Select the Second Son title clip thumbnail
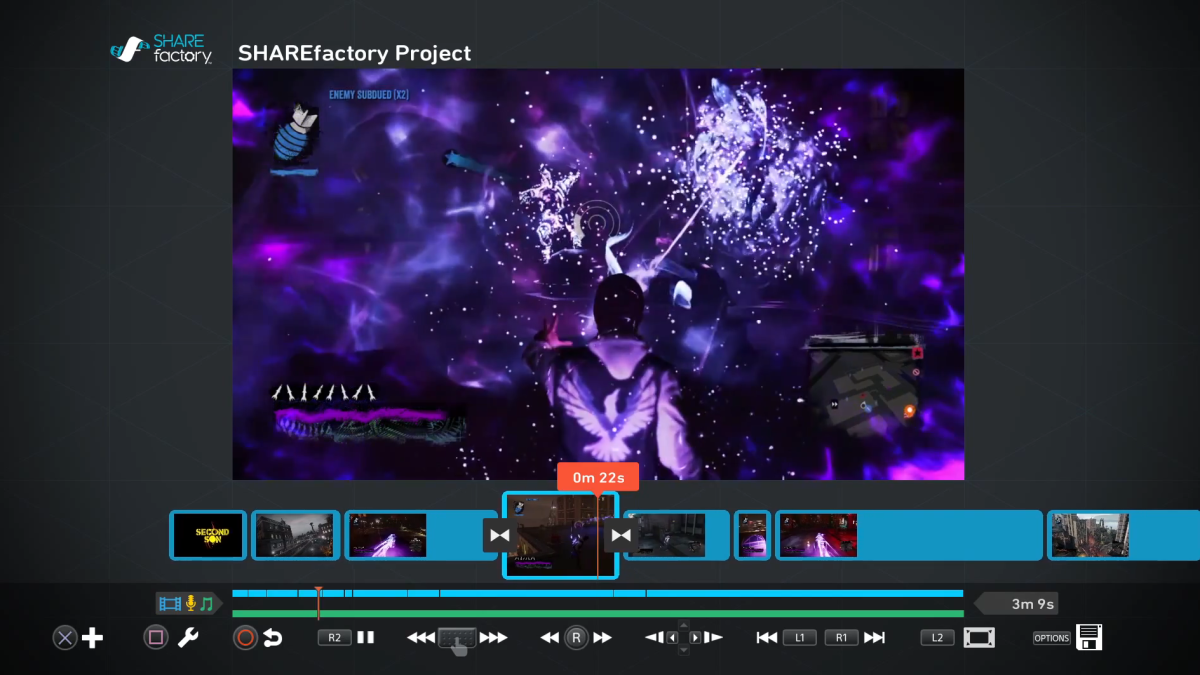Image resolution: width=1200 pixels, height=675 pixels. (x=208, y=536)
